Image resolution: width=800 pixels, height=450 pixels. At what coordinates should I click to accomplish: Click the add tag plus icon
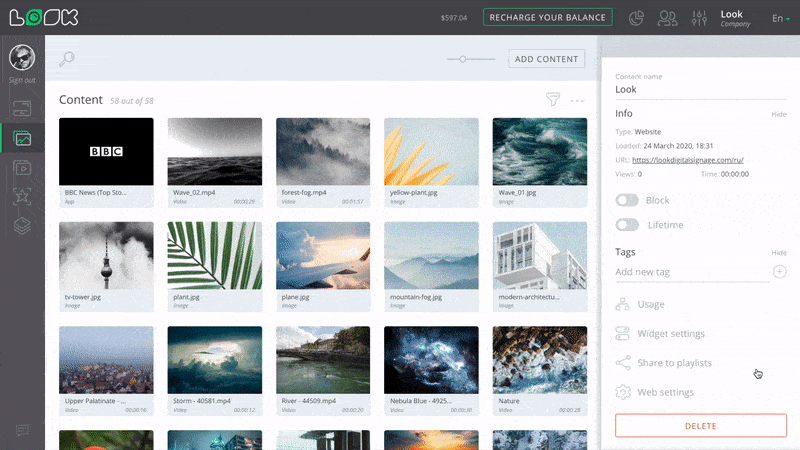[779, 272]
